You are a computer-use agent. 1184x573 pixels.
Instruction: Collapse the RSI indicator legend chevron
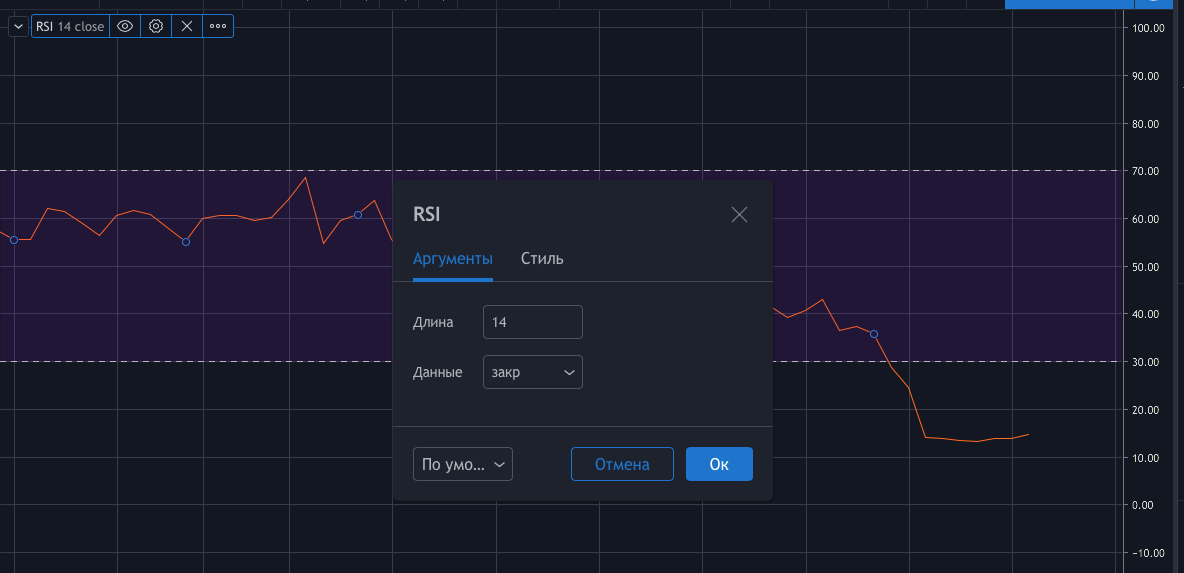(19, 27)
